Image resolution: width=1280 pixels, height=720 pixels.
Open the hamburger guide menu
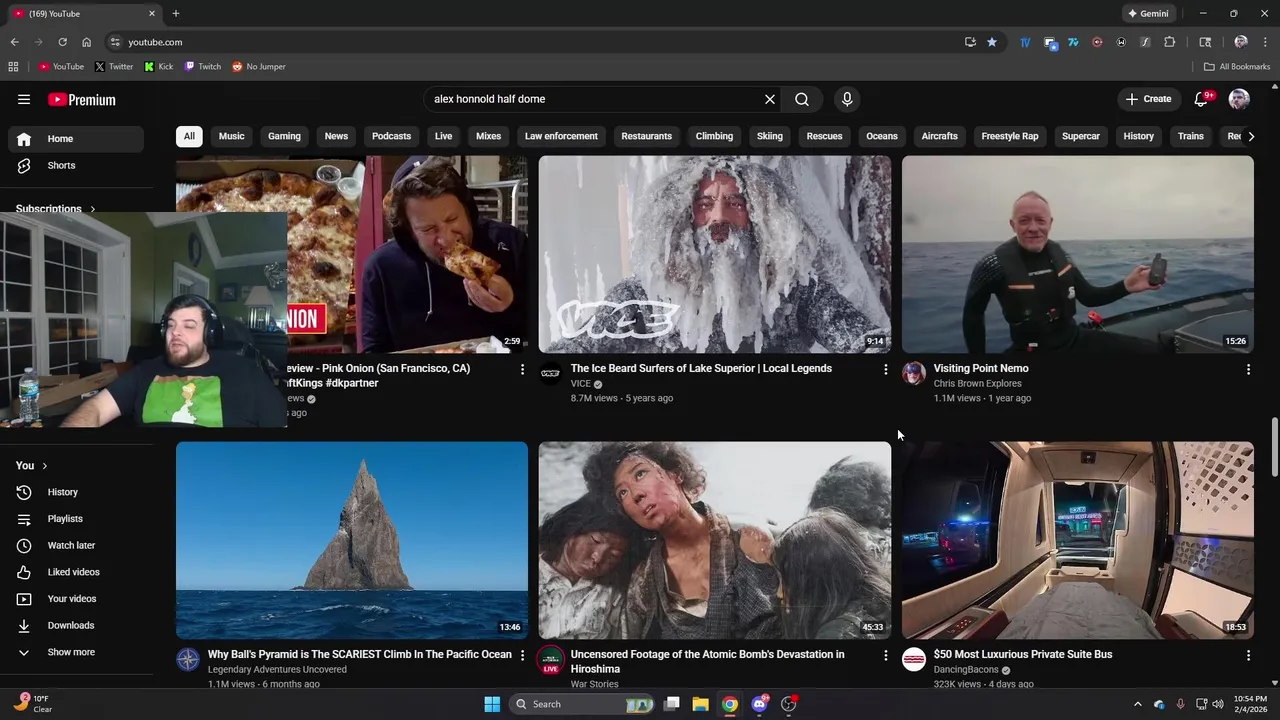[24, 99]
